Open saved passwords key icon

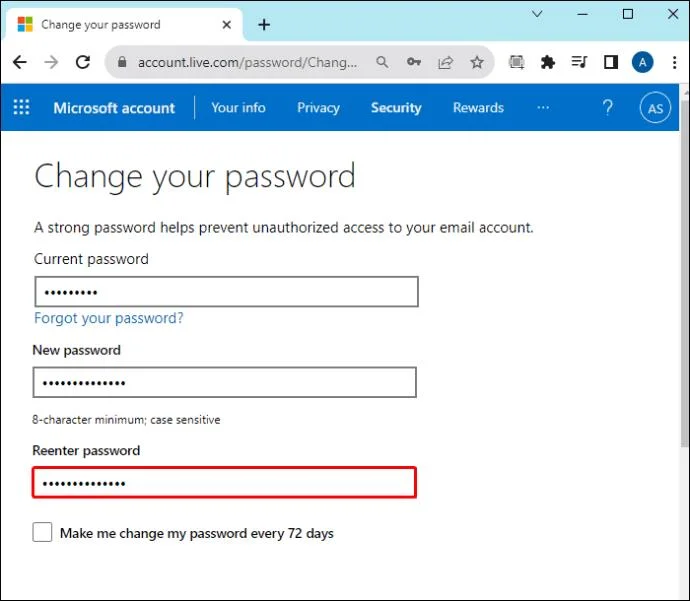414,62
